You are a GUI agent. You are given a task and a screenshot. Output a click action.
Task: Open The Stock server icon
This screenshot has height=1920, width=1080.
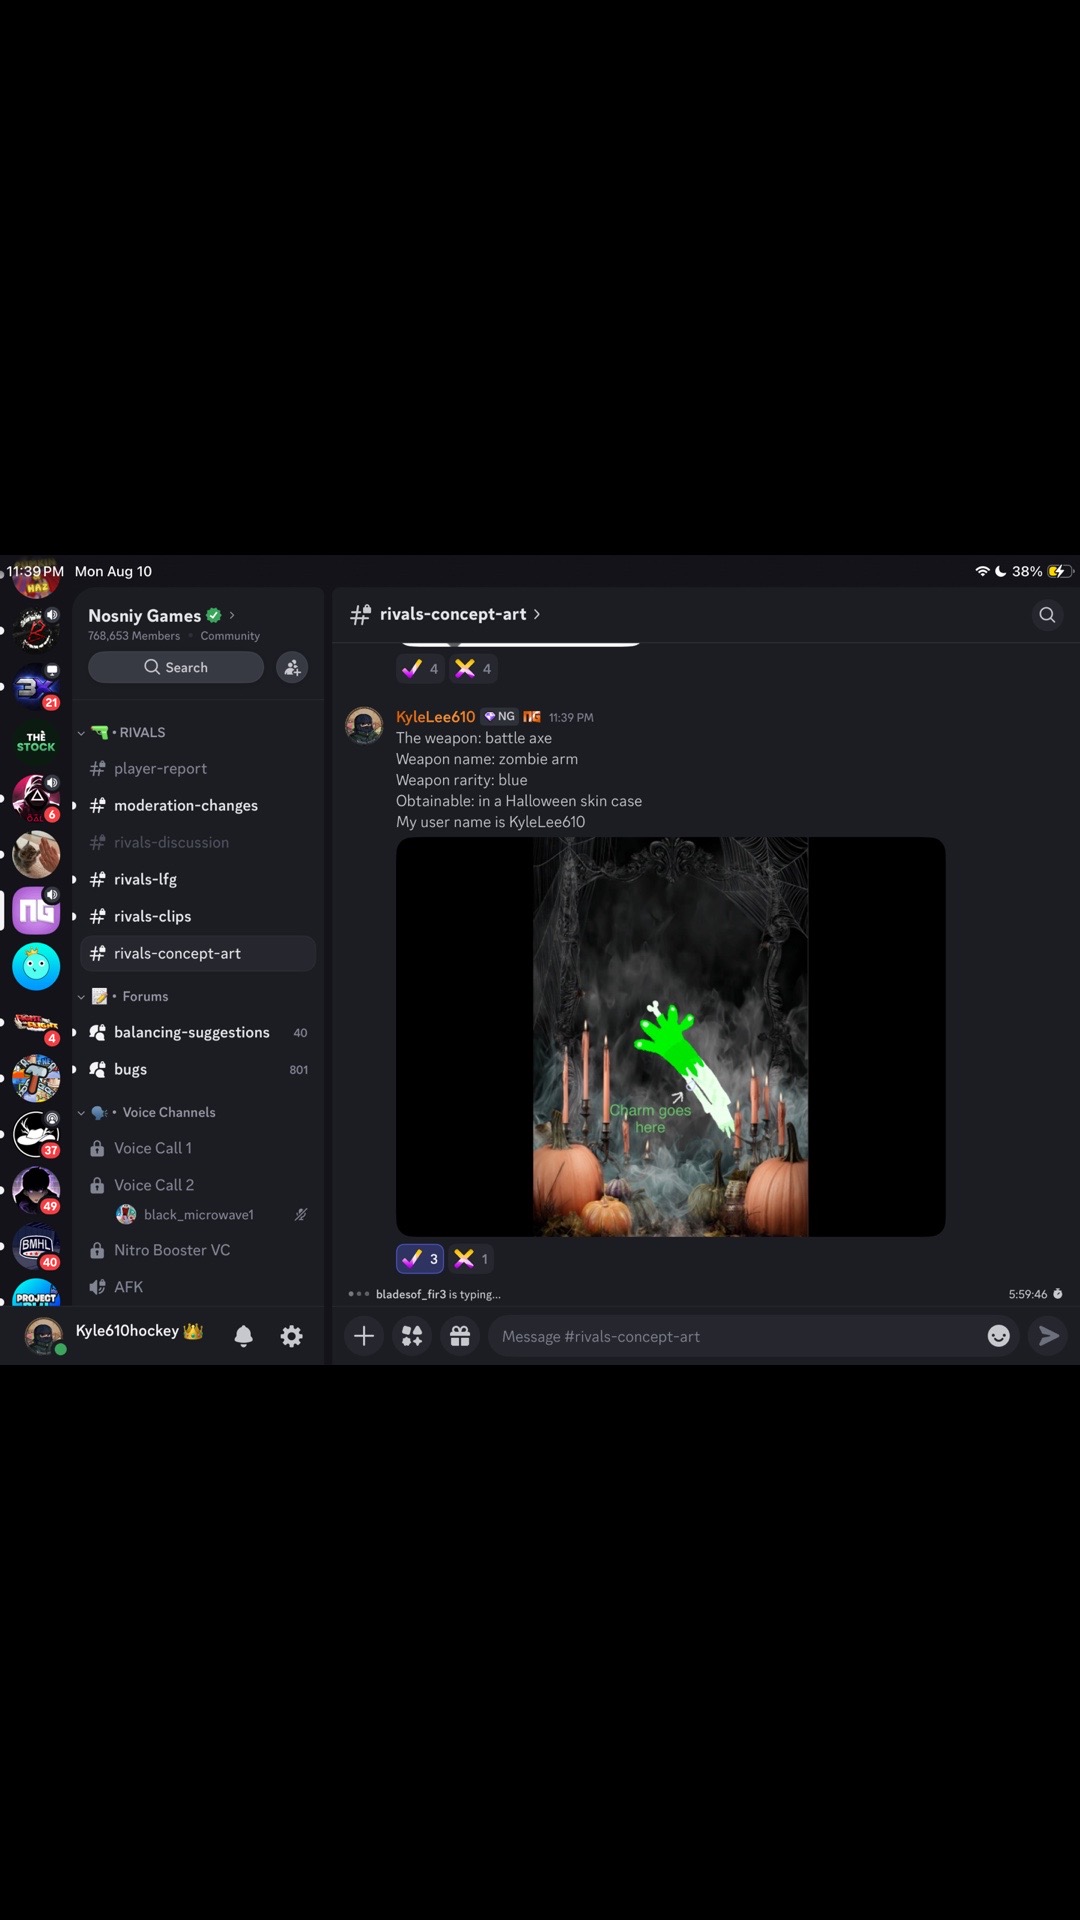coord(36,742)
